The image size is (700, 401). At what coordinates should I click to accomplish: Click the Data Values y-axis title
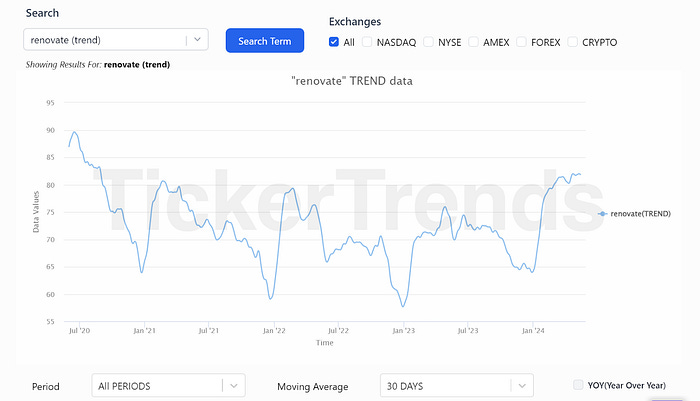pos(36,212)
